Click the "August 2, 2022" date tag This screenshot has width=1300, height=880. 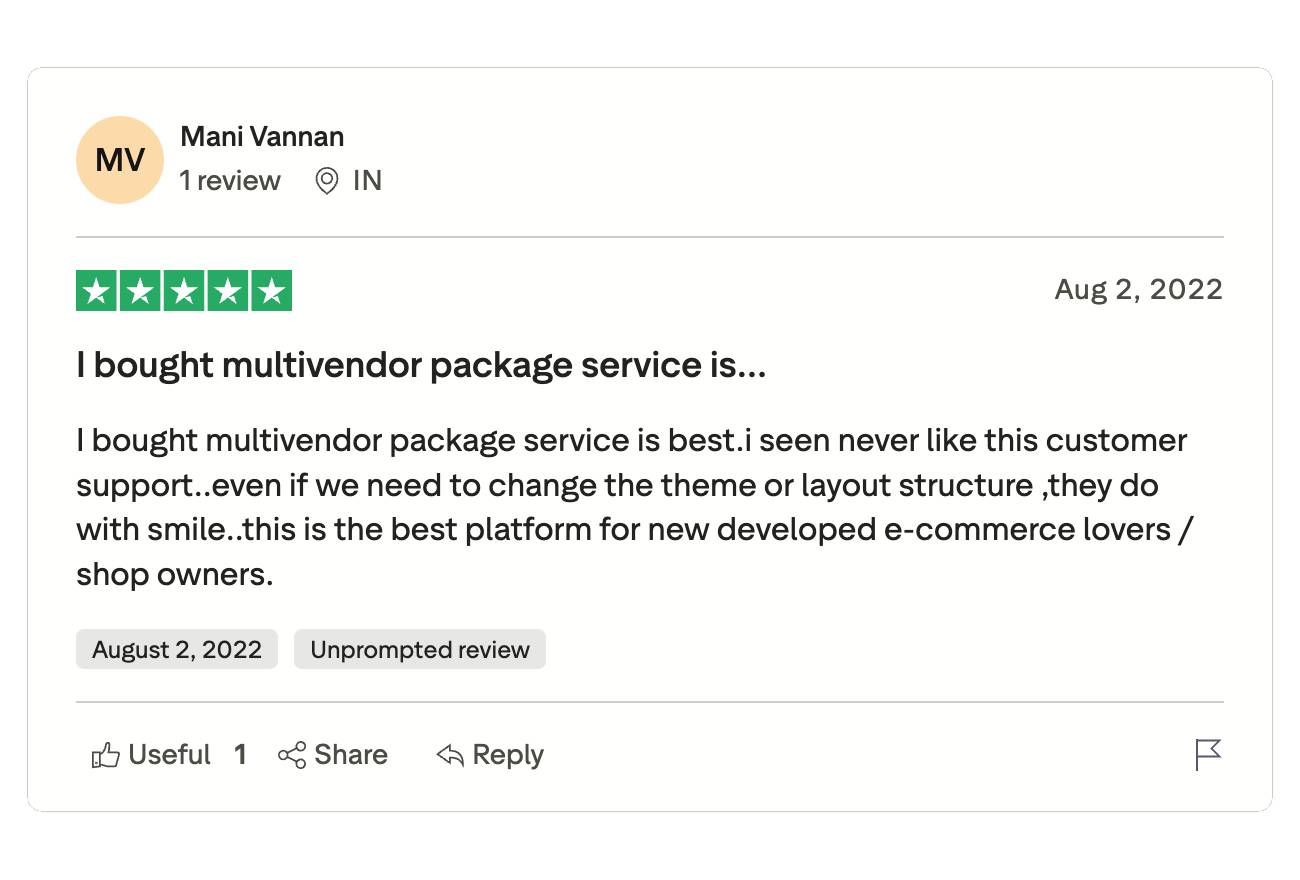pos(177,650)
